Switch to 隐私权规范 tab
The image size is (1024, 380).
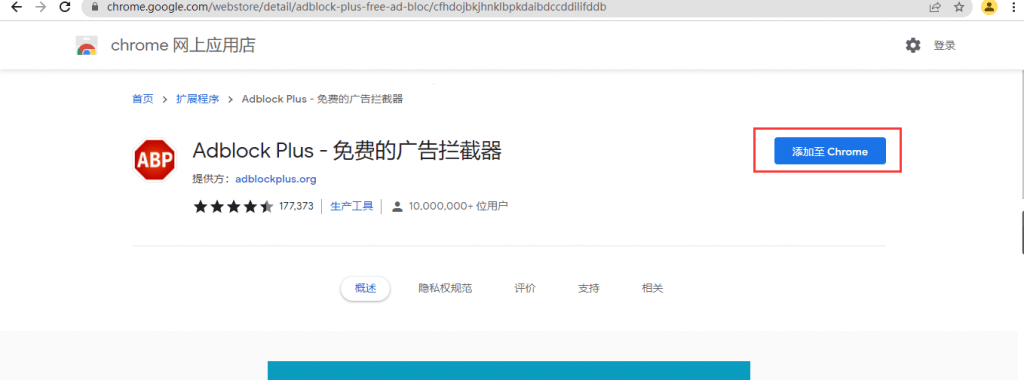[x=445, y=288]
